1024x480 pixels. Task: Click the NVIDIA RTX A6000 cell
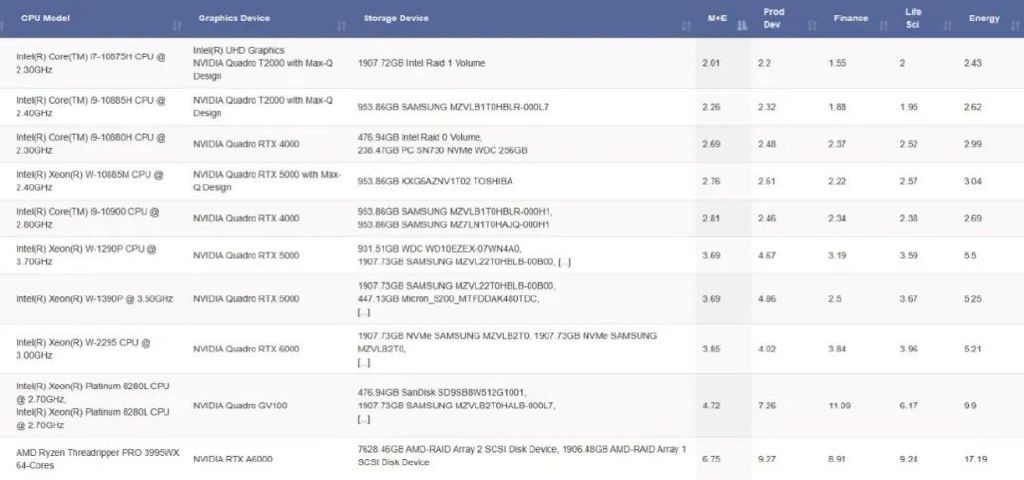(x=232, y=459)
